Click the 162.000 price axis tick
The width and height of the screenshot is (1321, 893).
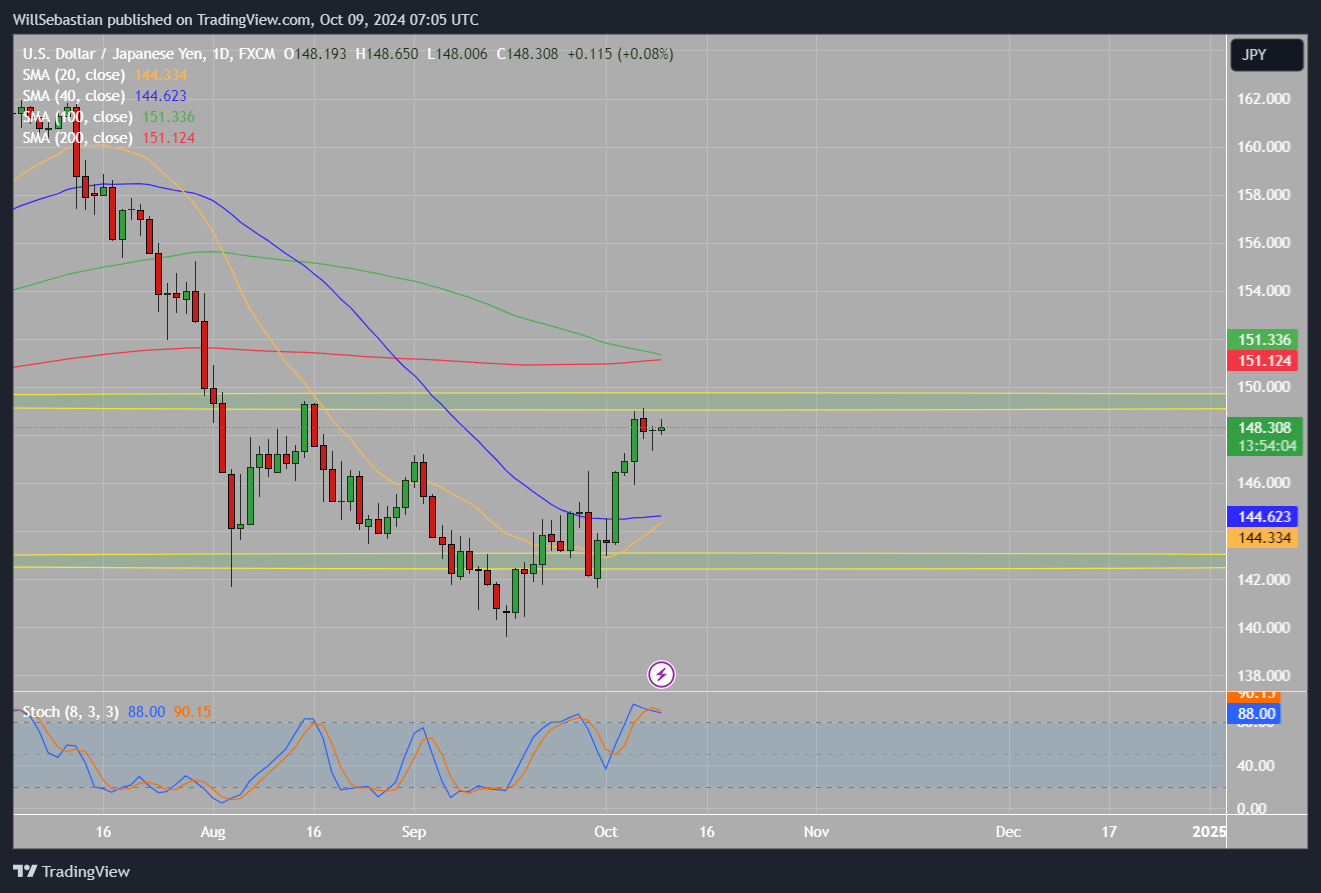pos(1263,99)
